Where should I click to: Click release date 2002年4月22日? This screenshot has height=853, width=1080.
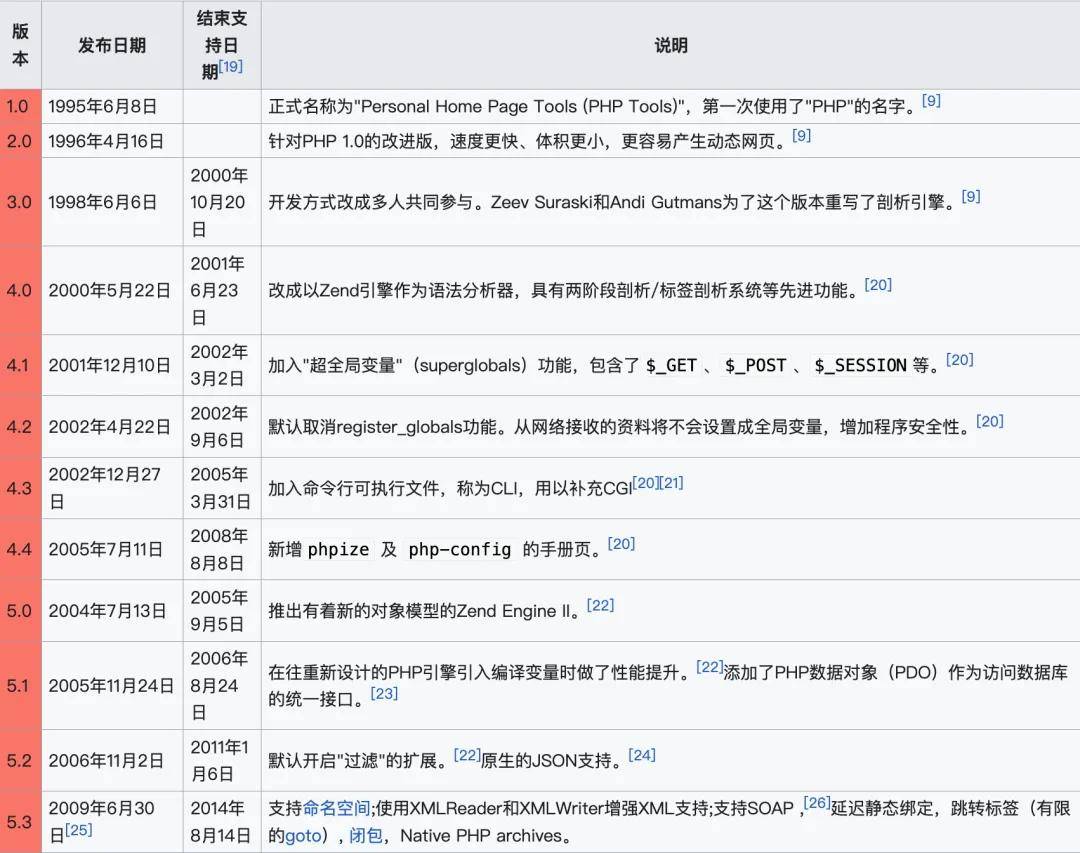110,426
